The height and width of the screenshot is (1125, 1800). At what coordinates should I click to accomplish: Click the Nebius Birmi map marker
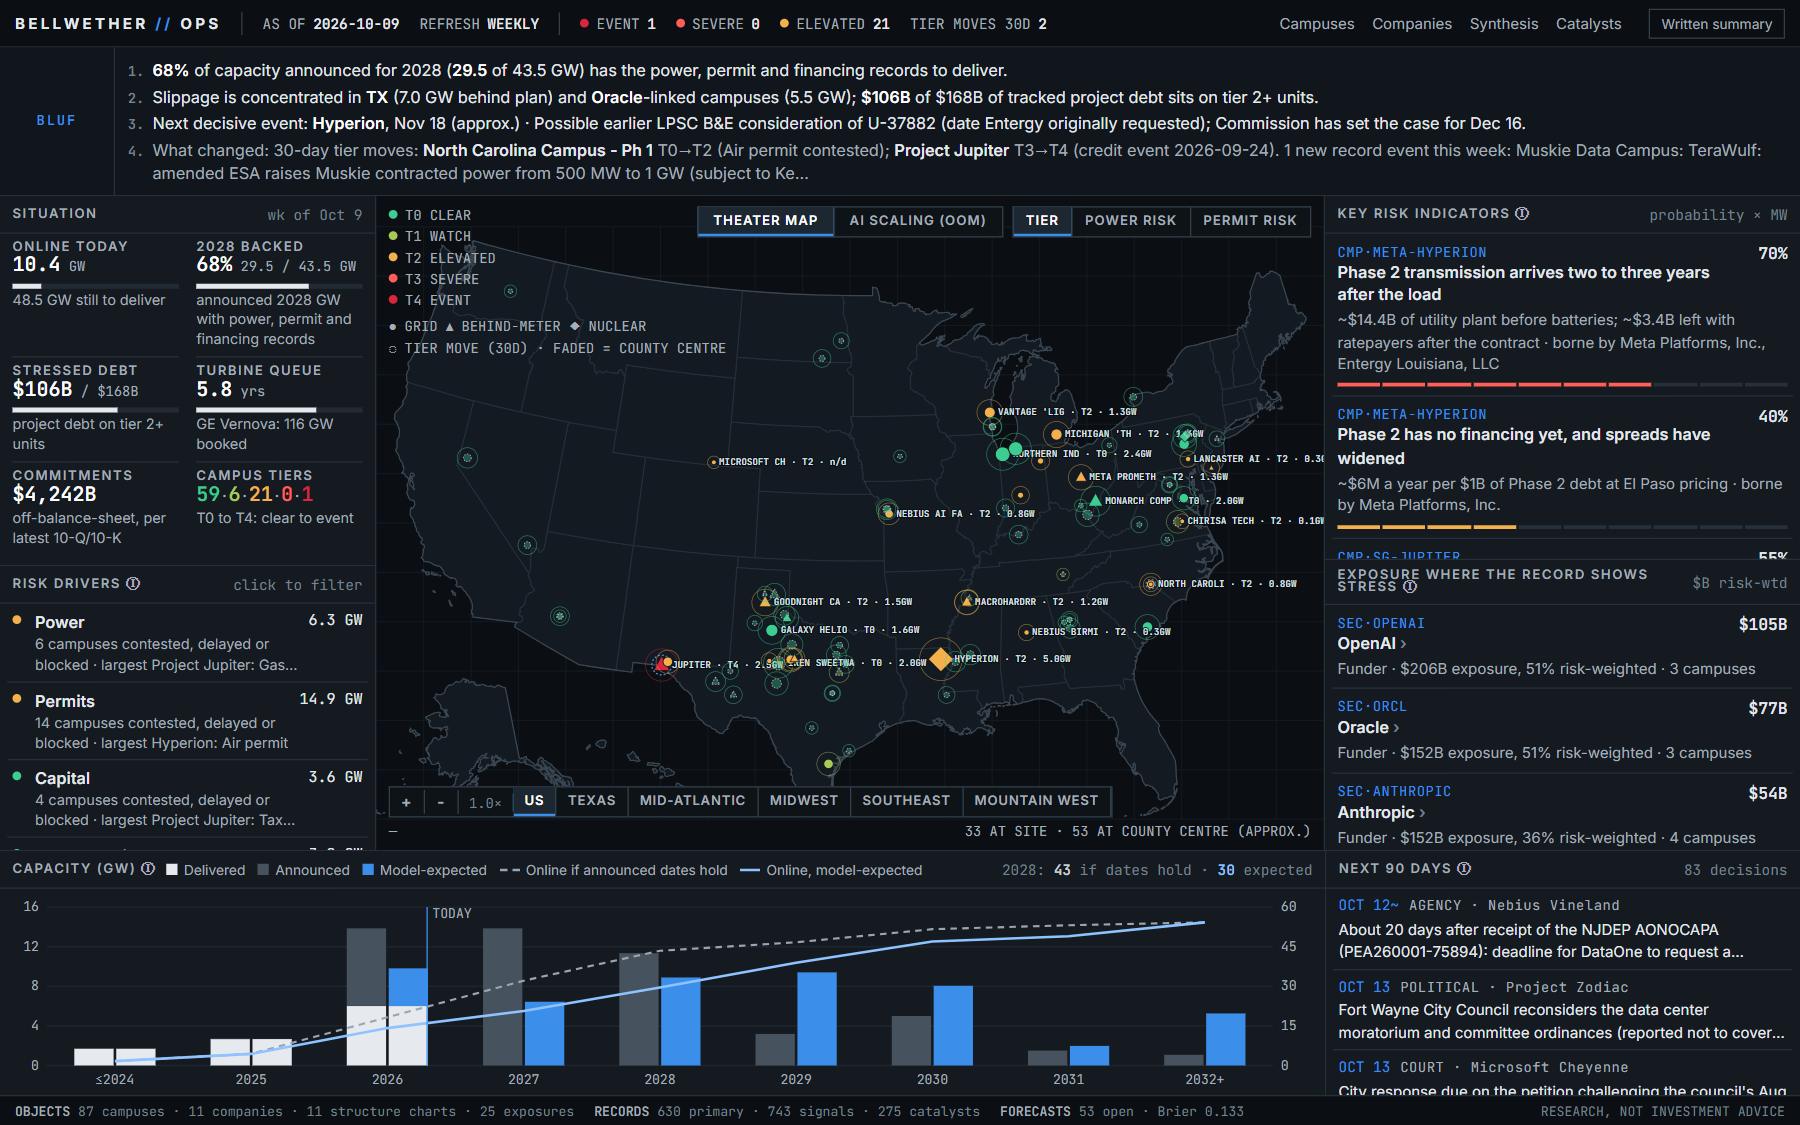1025,632
